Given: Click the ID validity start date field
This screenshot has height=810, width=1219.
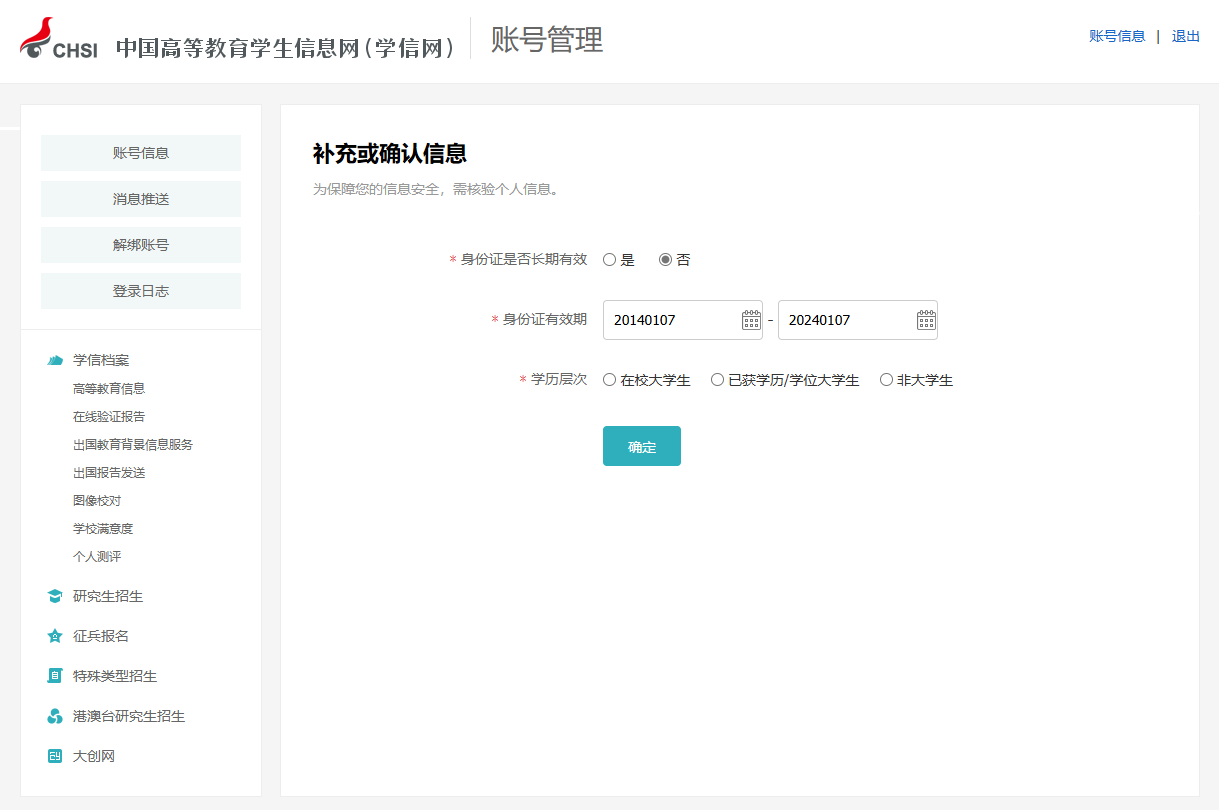Looking at the screenshot, I should click(x=672, y=320).
